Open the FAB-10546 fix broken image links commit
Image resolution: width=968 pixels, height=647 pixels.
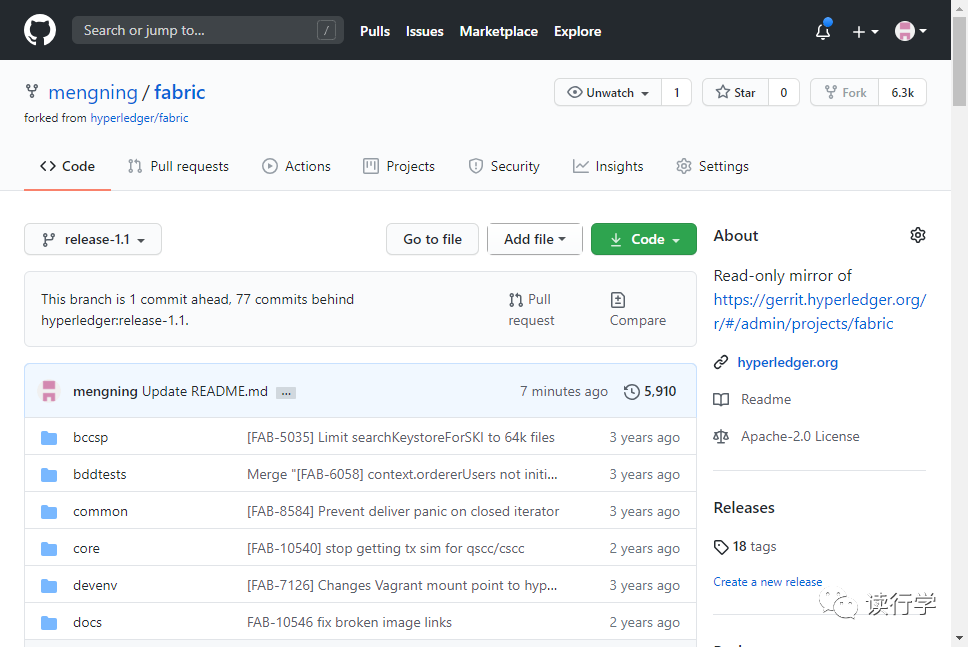pyautogui.click(x=349, y=622)
